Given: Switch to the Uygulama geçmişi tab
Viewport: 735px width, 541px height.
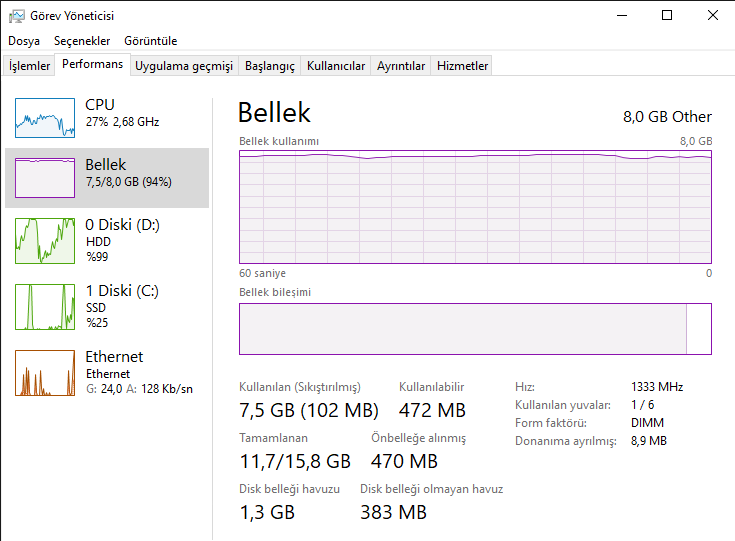Looking at the screenshot, I should pos(184,66).
